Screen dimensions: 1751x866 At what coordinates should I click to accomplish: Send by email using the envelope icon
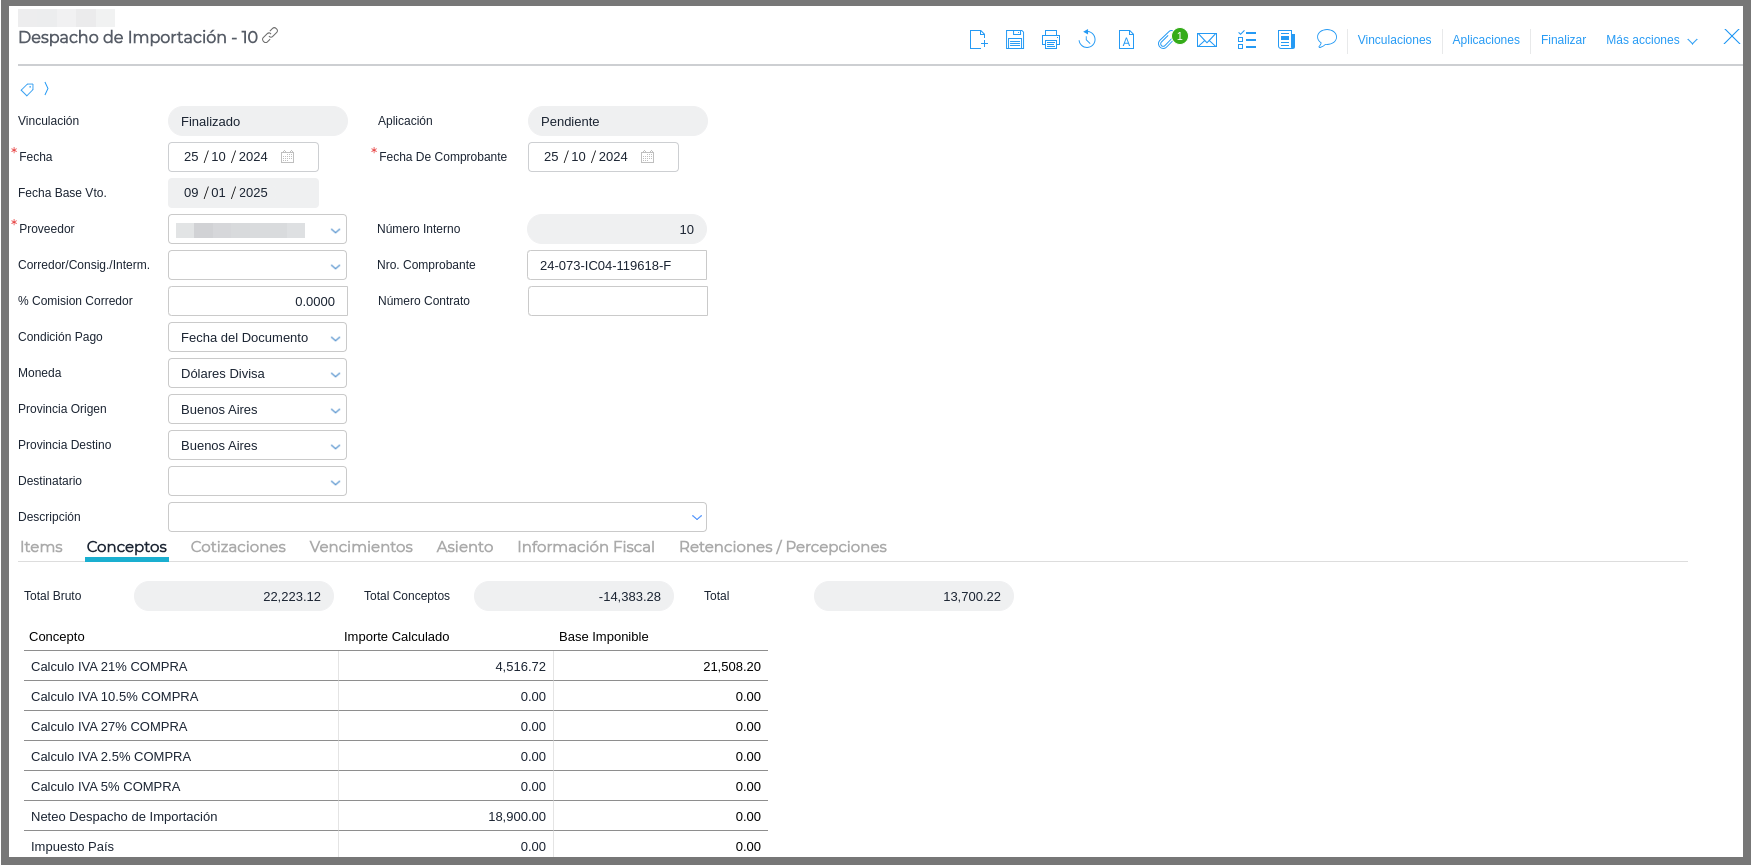[x=1207, y=40]
